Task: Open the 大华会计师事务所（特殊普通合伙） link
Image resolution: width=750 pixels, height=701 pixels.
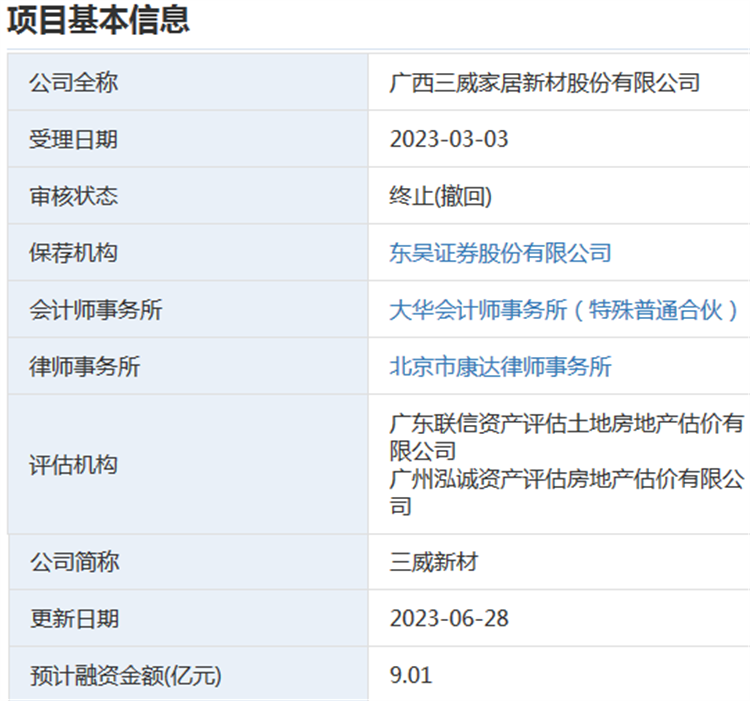Action: pyautogui.click(x=565, y=310)
